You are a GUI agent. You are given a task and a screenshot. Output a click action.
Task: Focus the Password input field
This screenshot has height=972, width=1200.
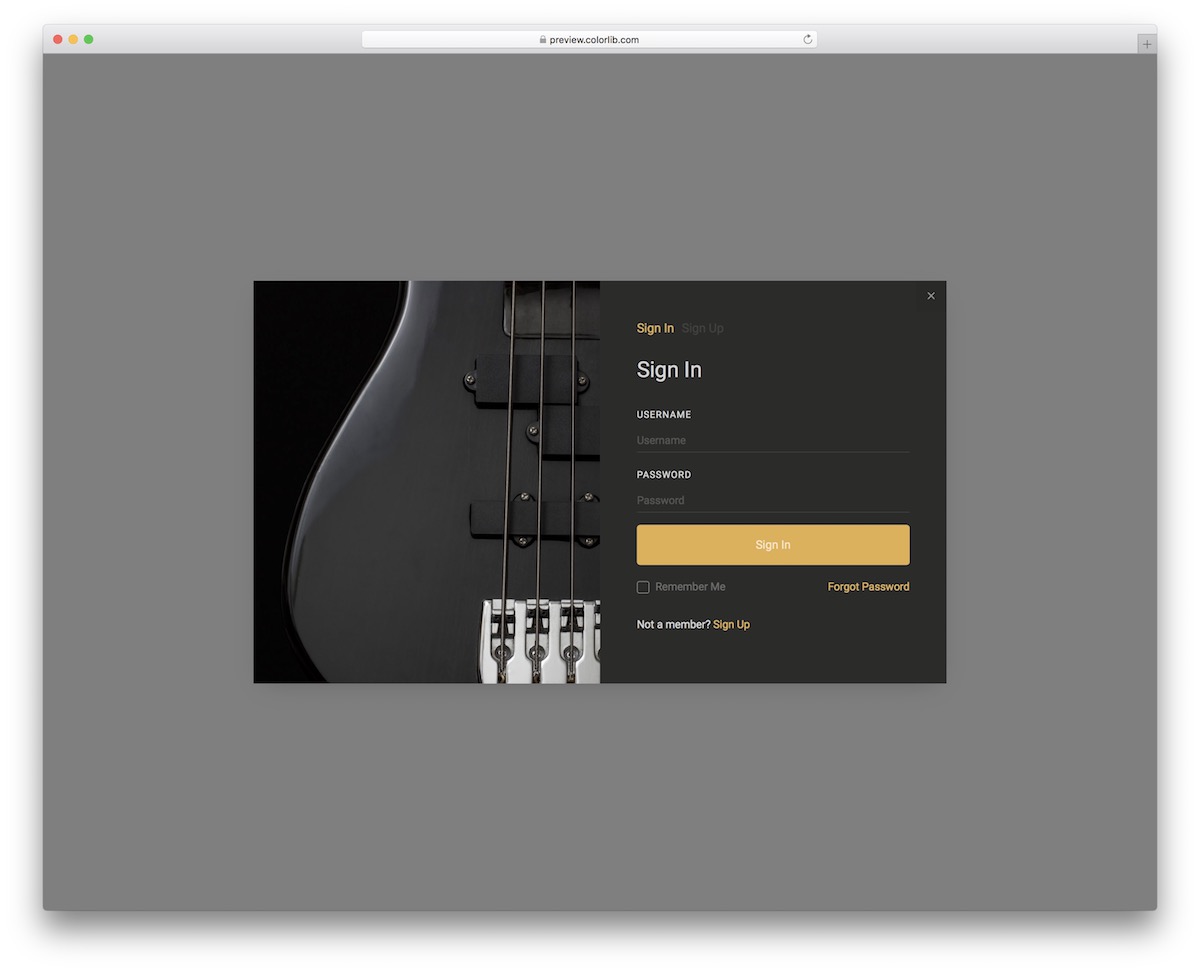tap(772, 500)
